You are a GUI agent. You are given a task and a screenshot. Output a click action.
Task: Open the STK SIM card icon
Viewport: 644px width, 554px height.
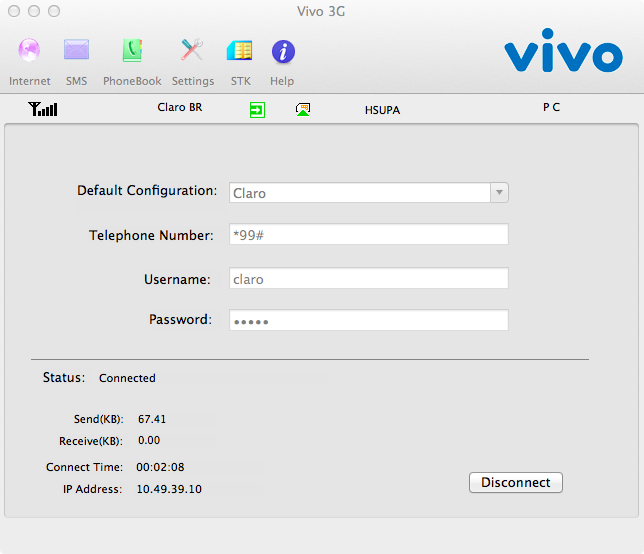coord(240,51)
